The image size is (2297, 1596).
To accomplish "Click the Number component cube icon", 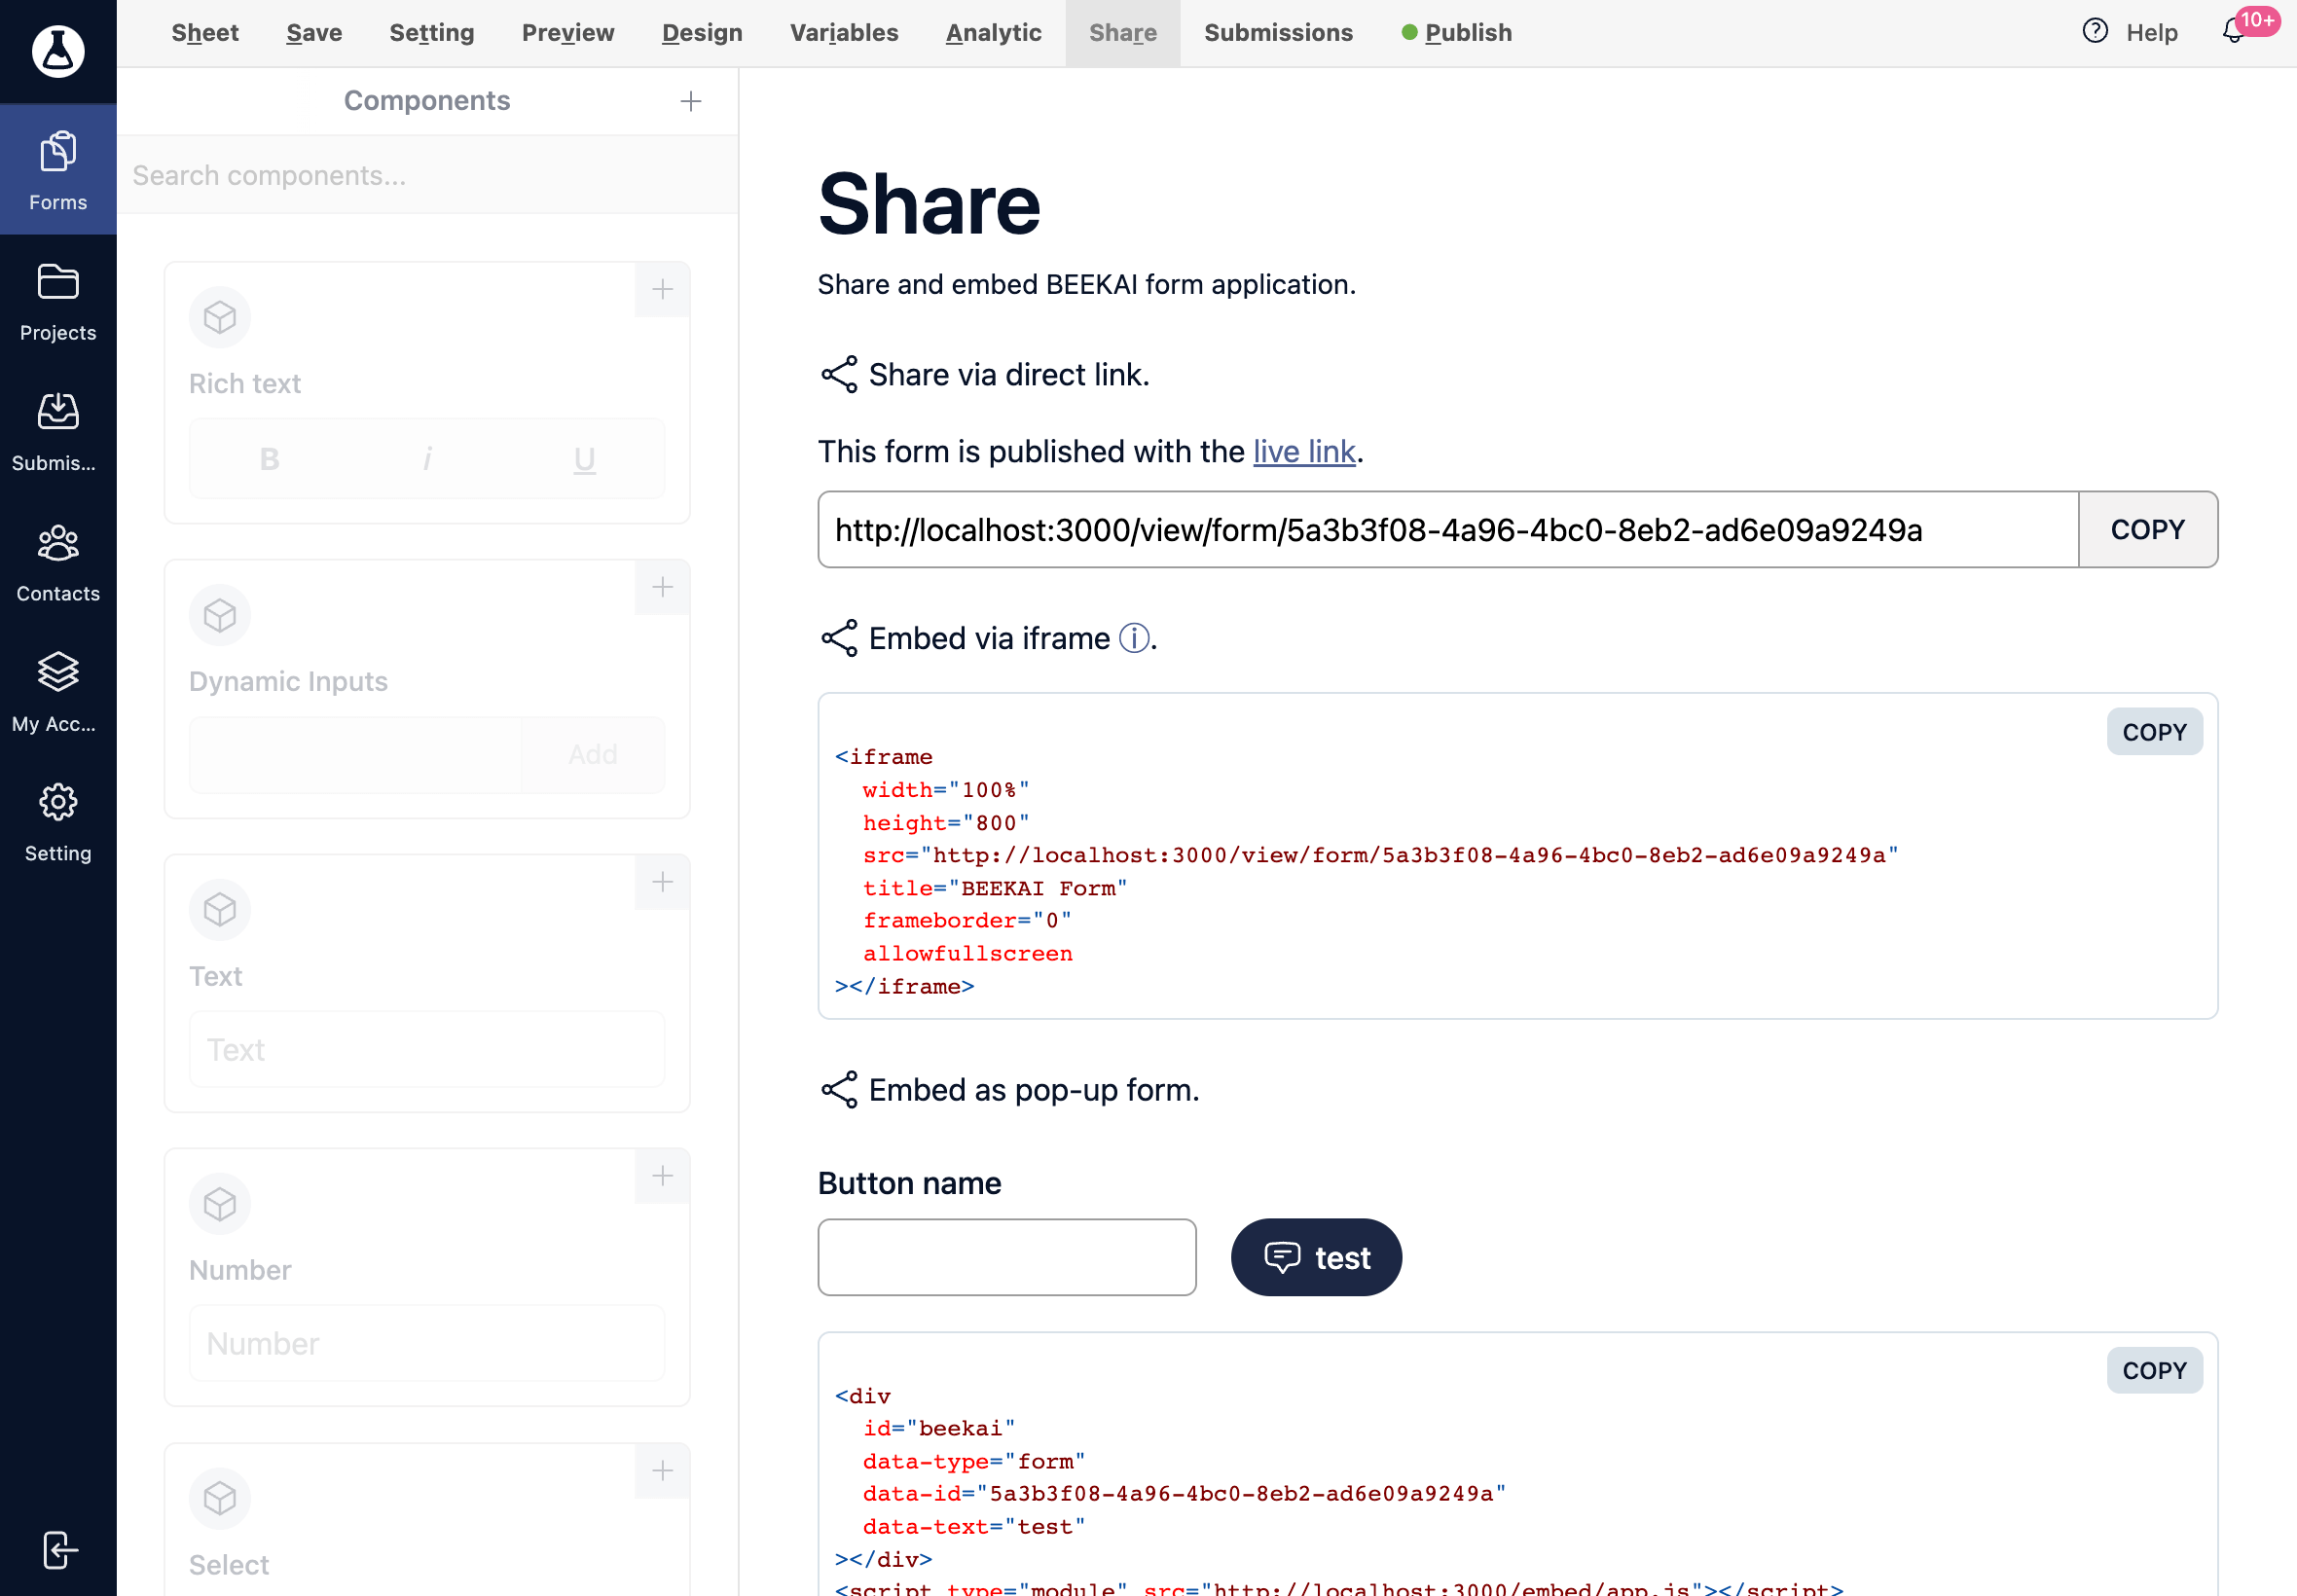I will (x=220, y=1204).
